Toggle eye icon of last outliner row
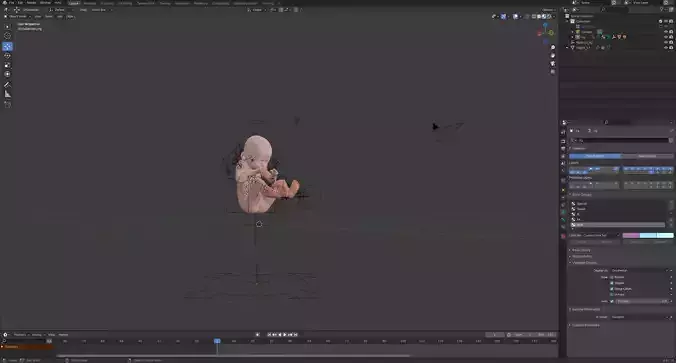The height and width of the screenshot is (363, 676). coord(666,47)
